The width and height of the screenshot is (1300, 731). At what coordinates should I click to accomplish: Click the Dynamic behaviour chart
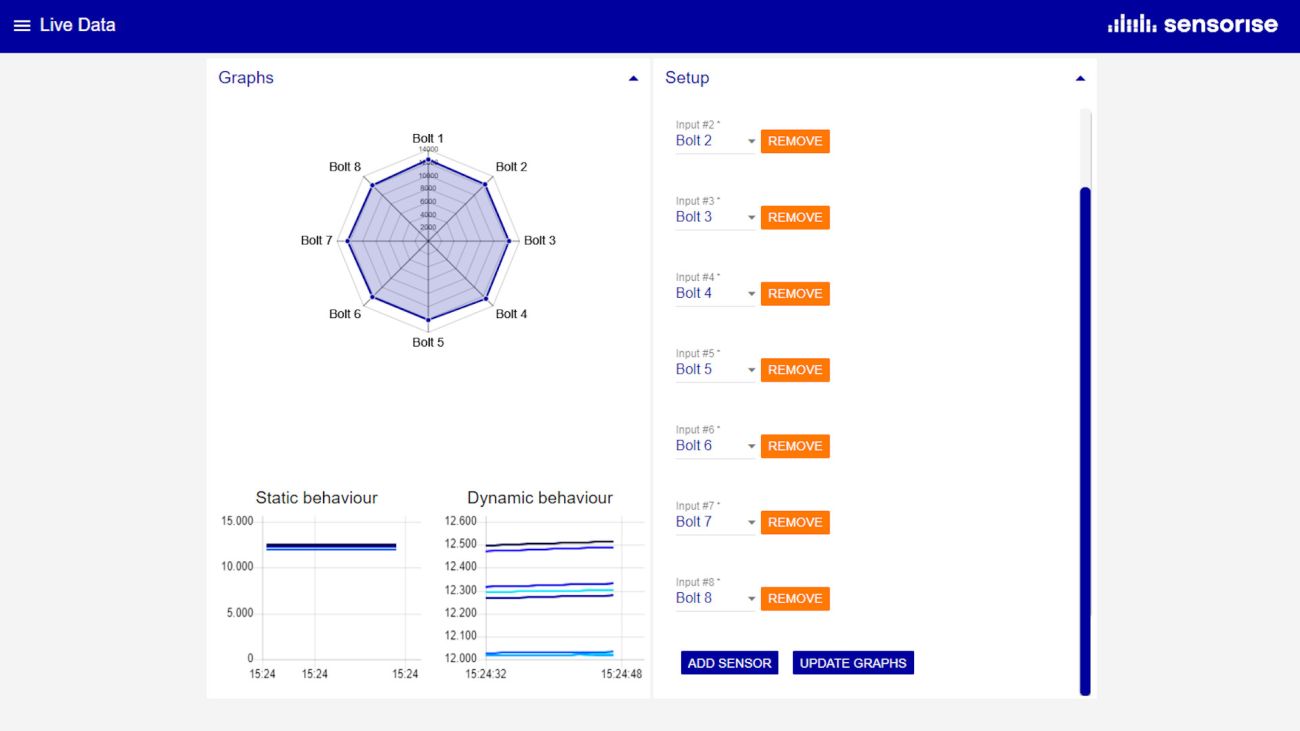point(549,590)
